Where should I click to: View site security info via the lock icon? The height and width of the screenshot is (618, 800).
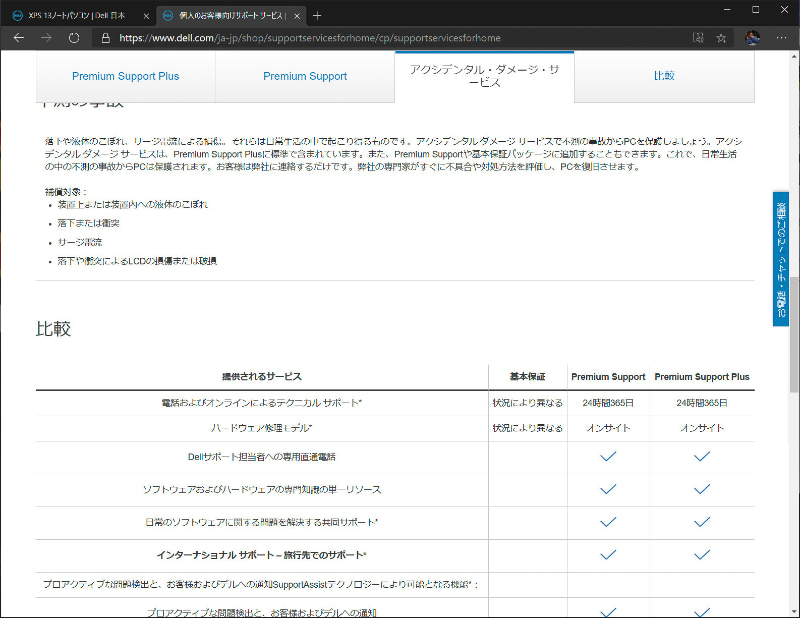[x=103, y=38]
